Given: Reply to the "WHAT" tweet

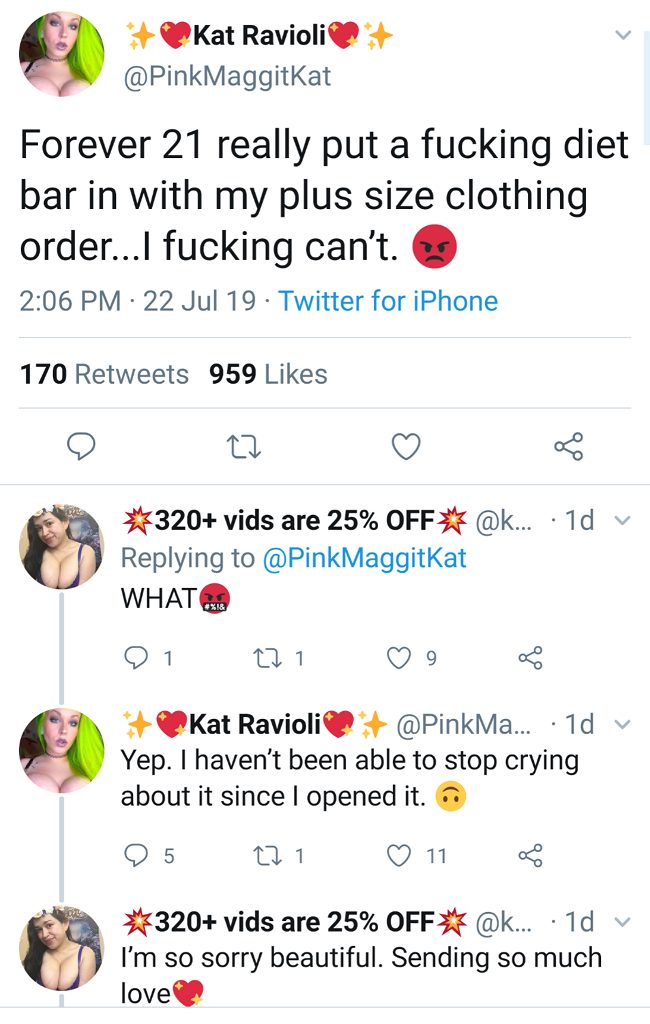Looking at the screenshot, I should coord(136,659).
